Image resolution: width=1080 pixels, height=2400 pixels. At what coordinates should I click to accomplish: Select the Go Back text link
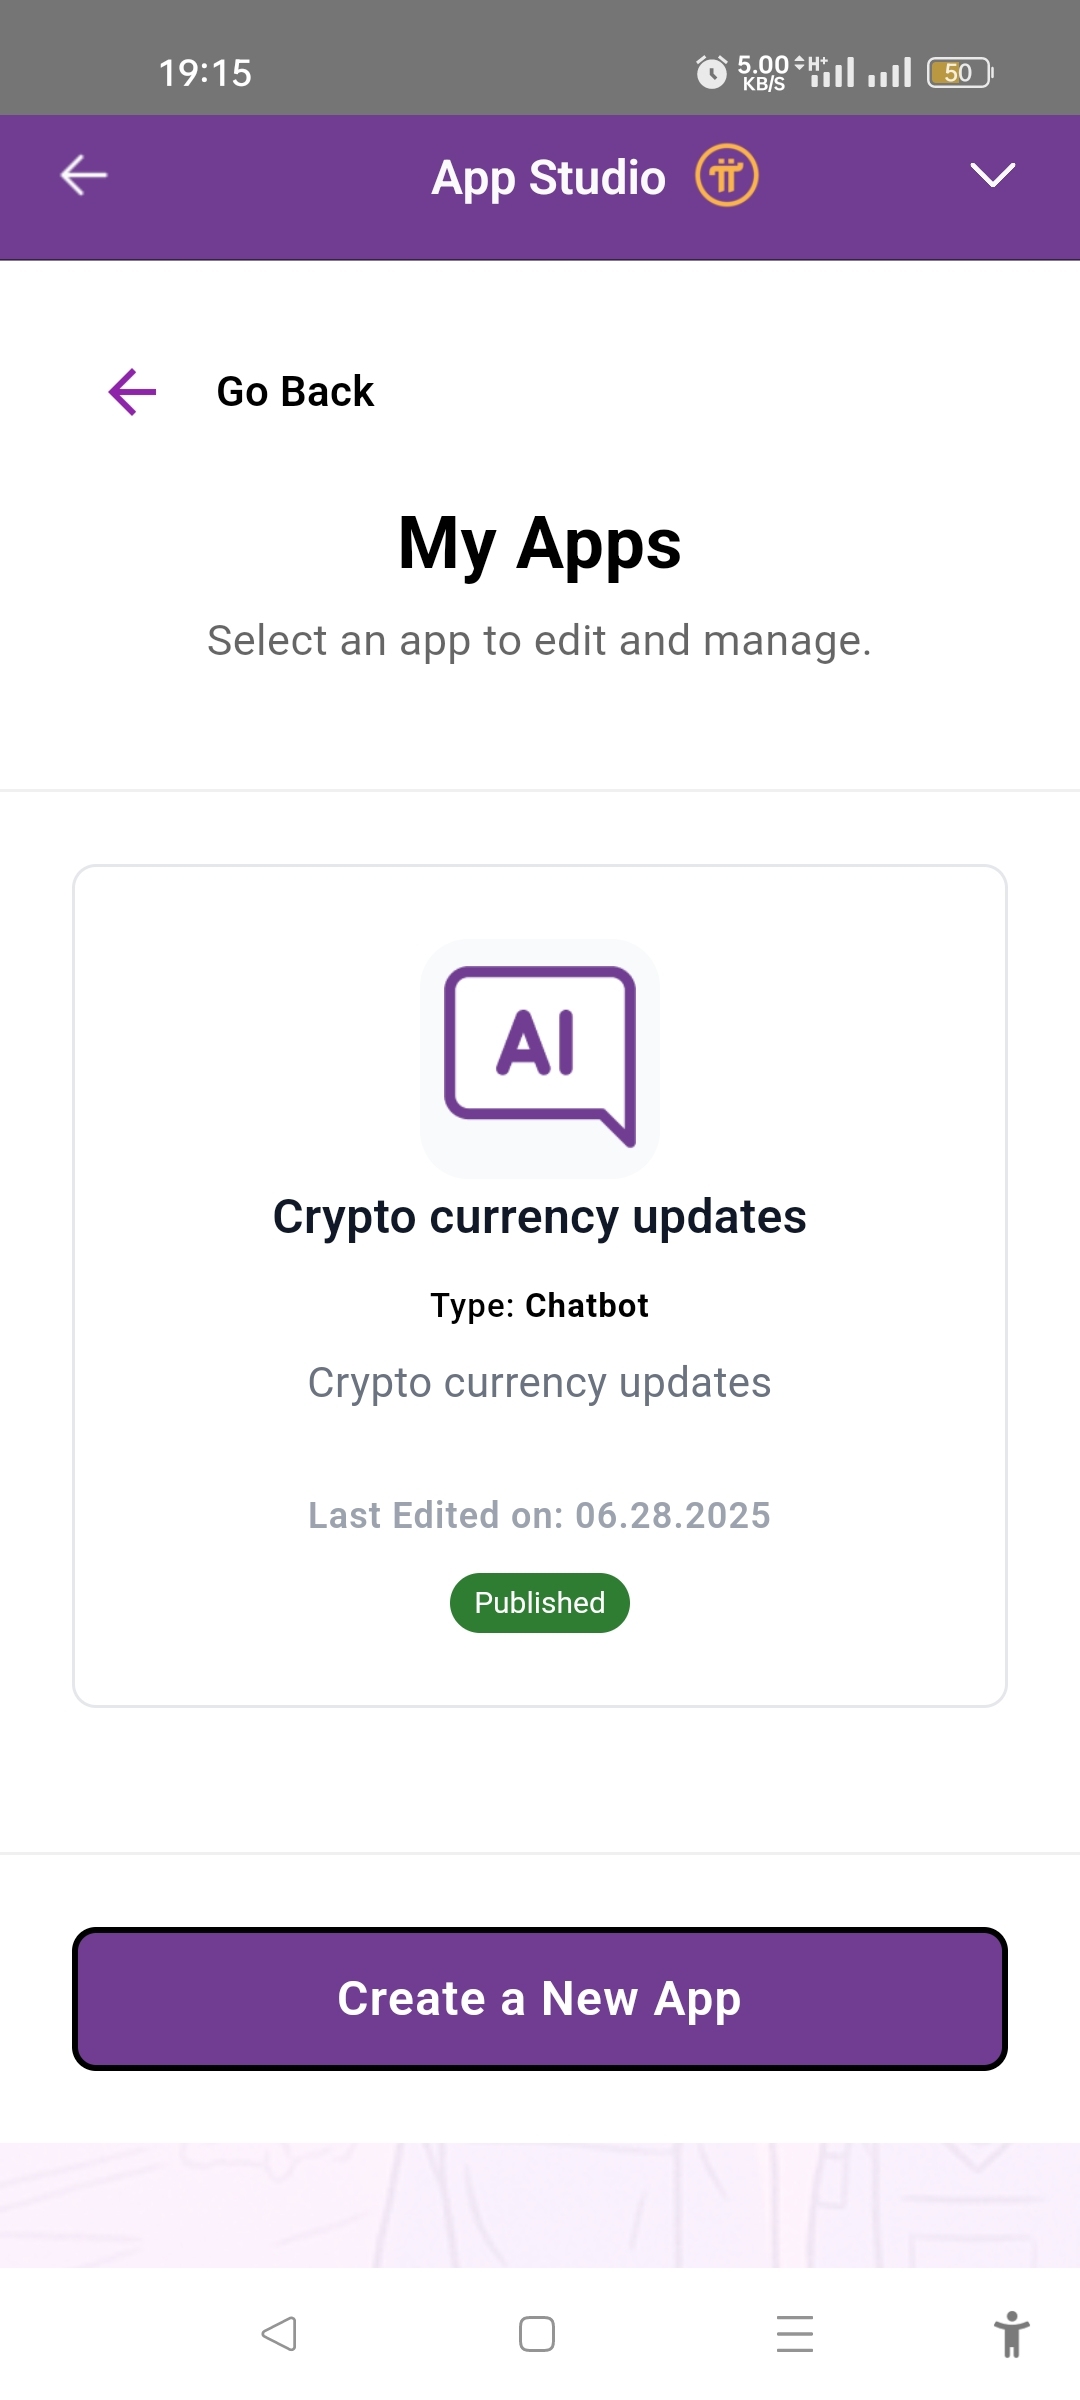(x=295, y=391)
